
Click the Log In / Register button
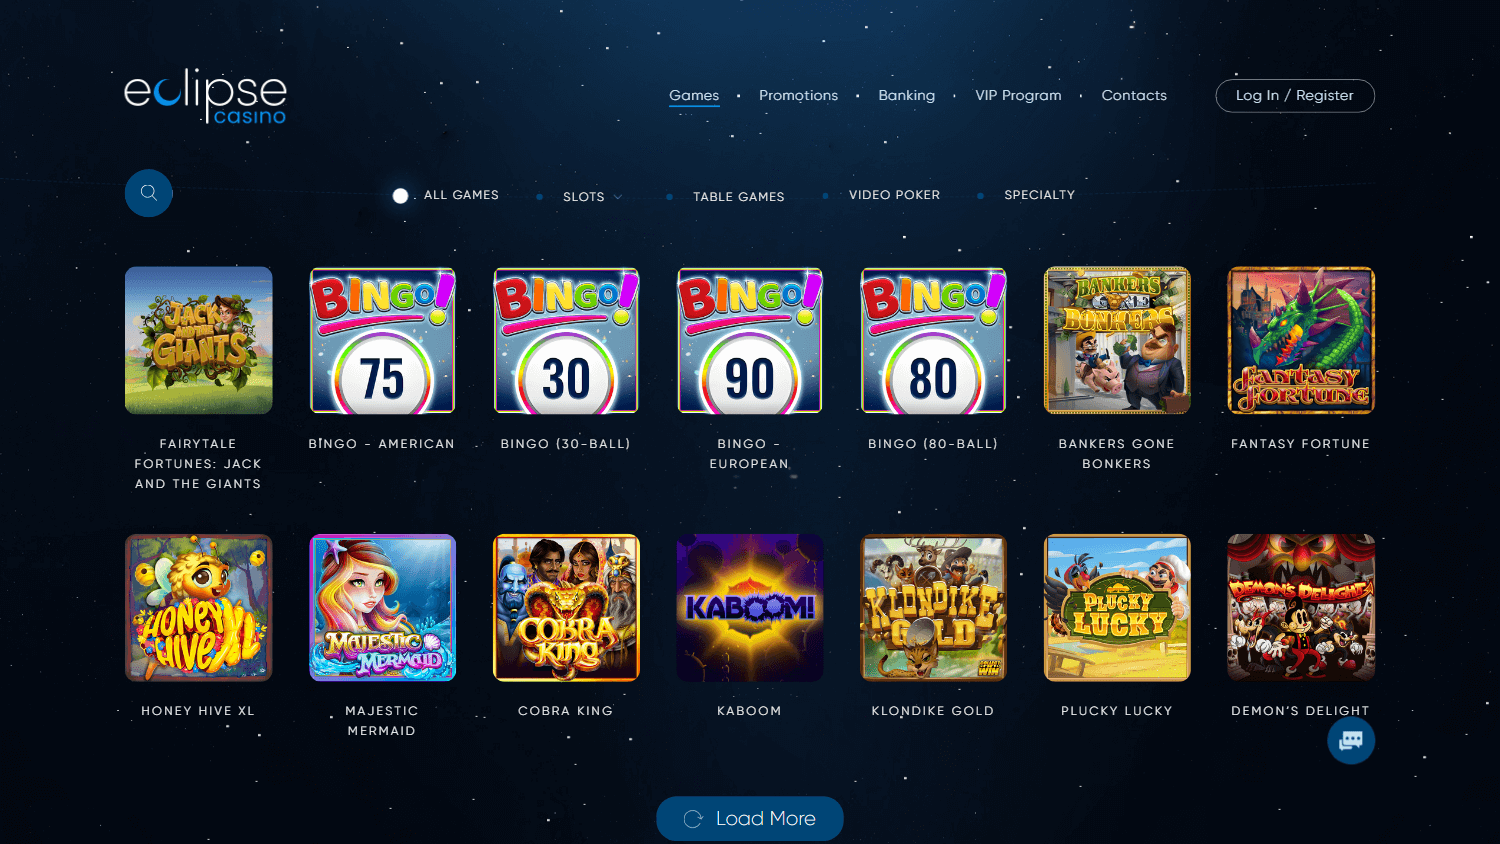pyautogui.click(x=1295, y=96)
